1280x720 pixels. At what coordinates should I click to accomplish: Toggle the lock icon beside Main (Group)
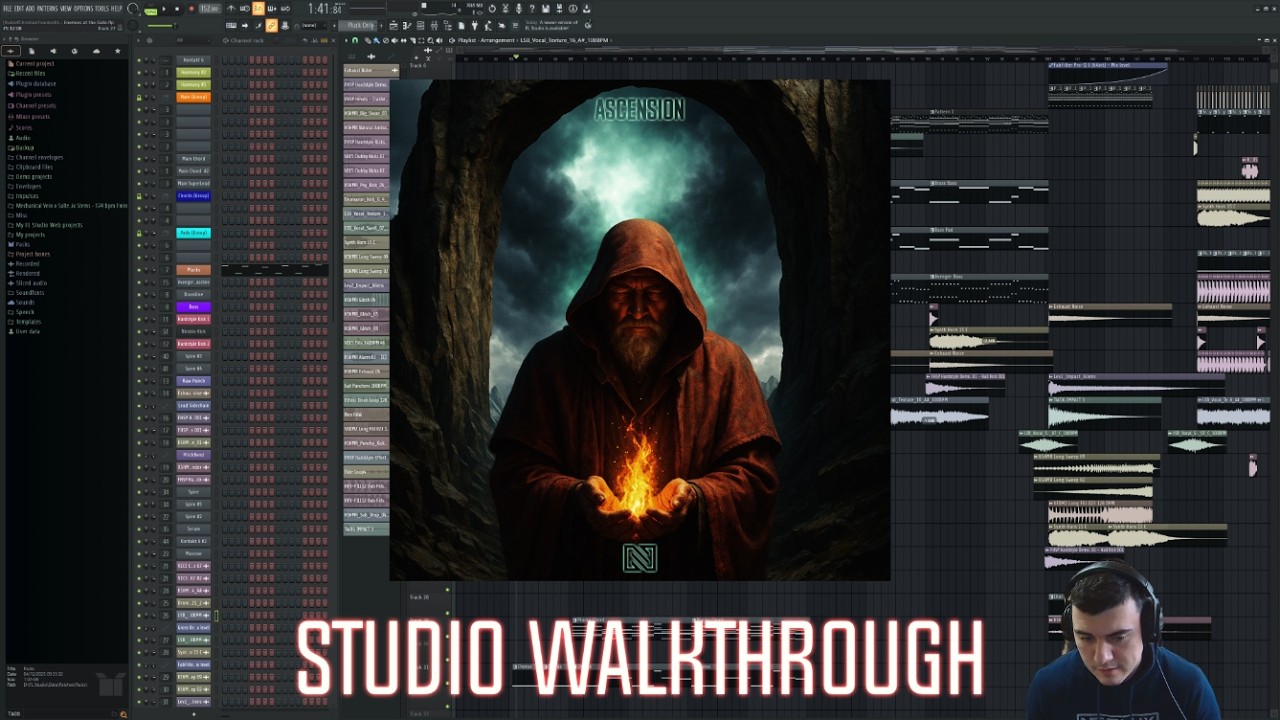139,97
